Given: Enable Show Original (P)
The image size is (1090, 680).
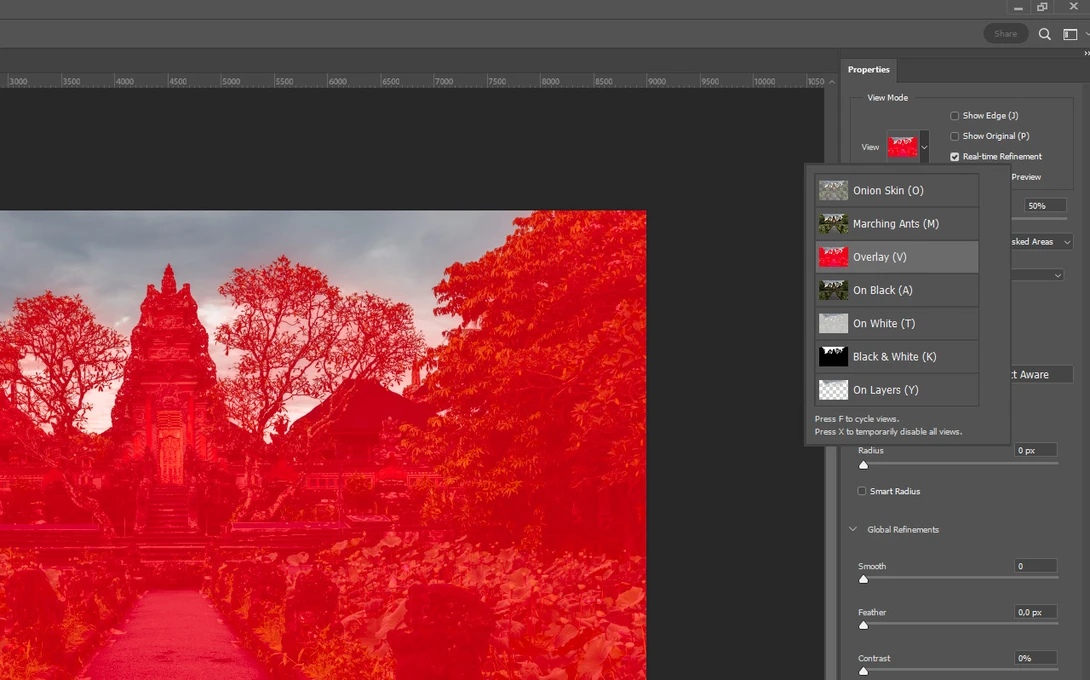Looking at the screenshot, I should 954,136.
